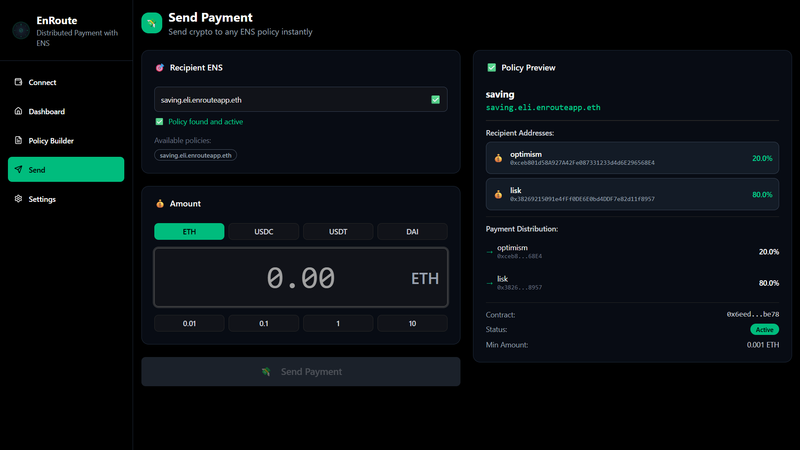Pick the 10 amount preset
This screenshot has width=800, height=450.
[x=412, y=324]
